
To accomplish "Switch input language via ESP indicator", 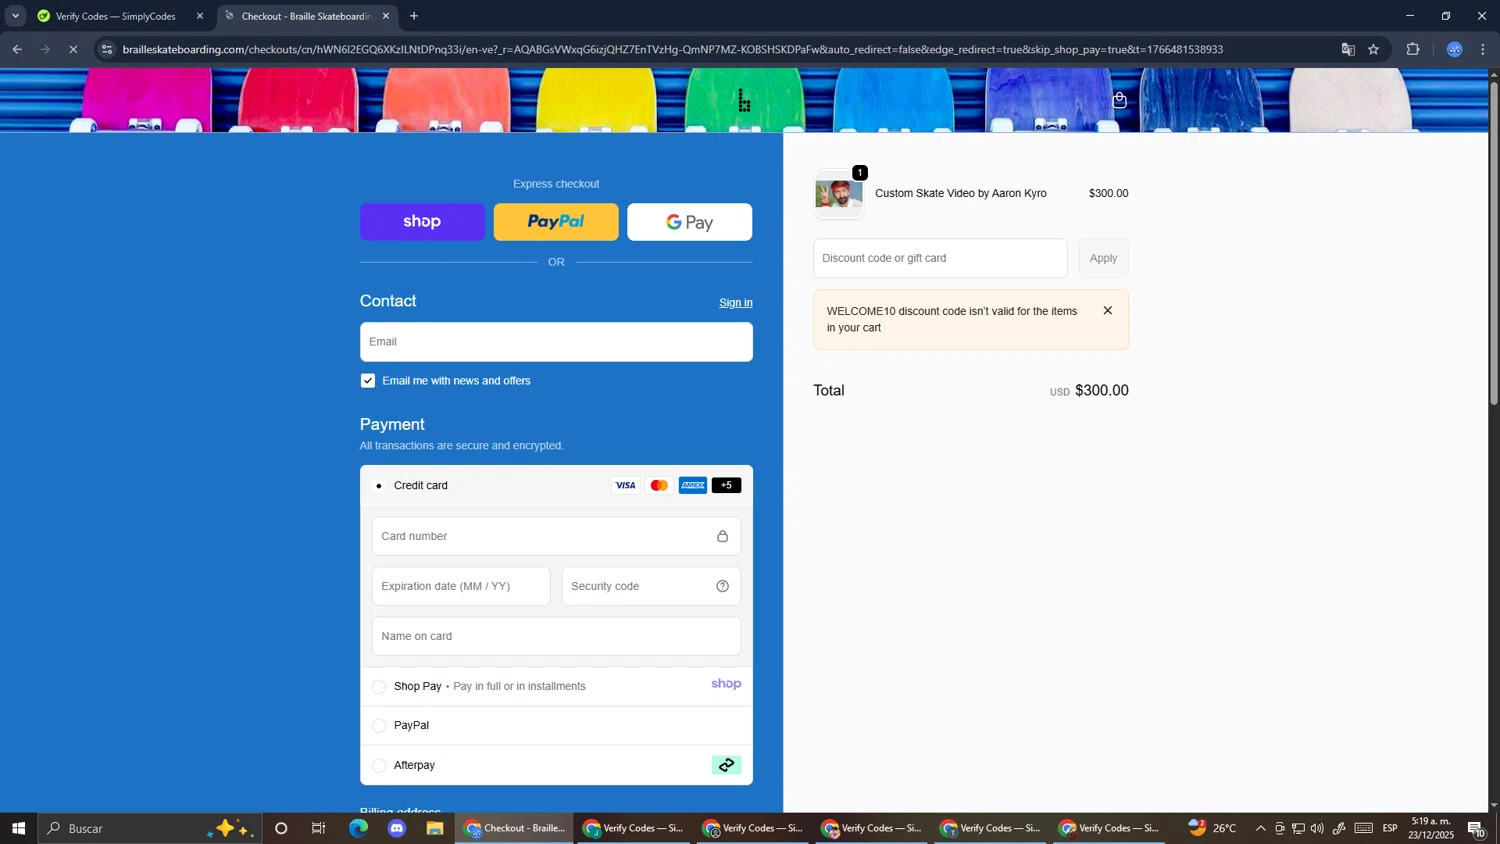I will click(1390, 828).
